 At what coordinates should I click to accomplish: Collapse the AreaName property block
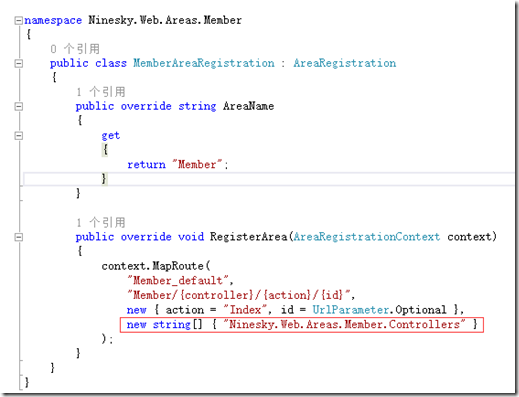(18, 107)
